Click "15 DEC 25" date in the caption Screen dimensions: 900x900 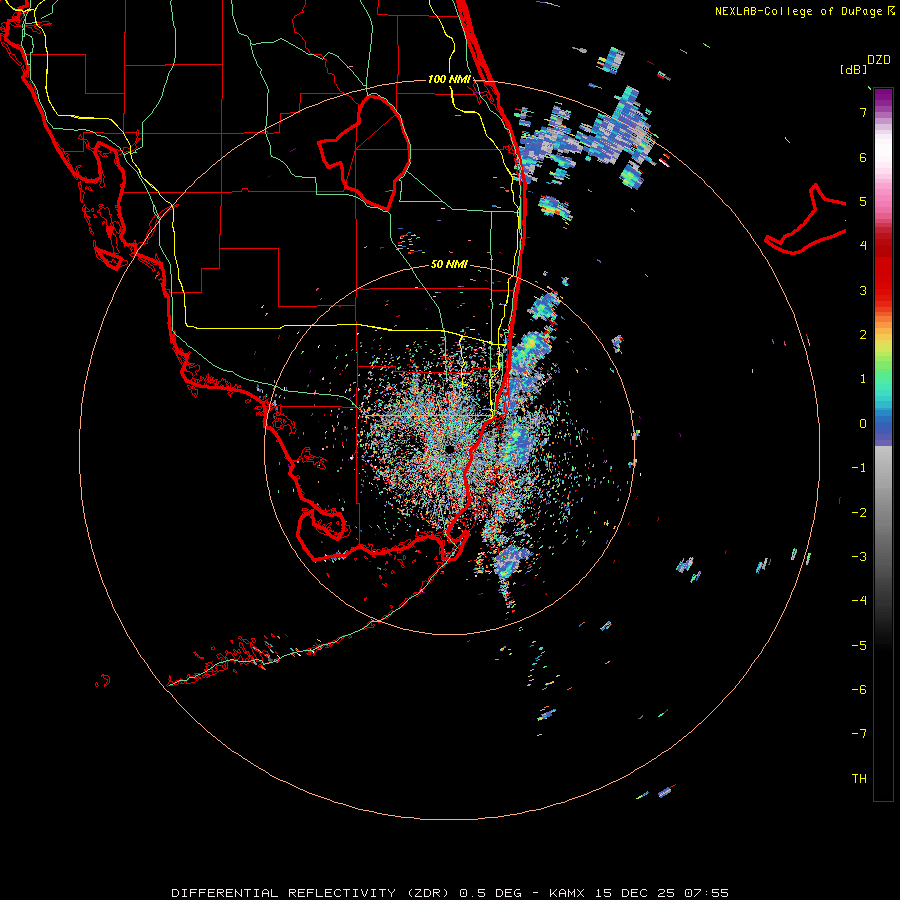(x=634, y=893)
